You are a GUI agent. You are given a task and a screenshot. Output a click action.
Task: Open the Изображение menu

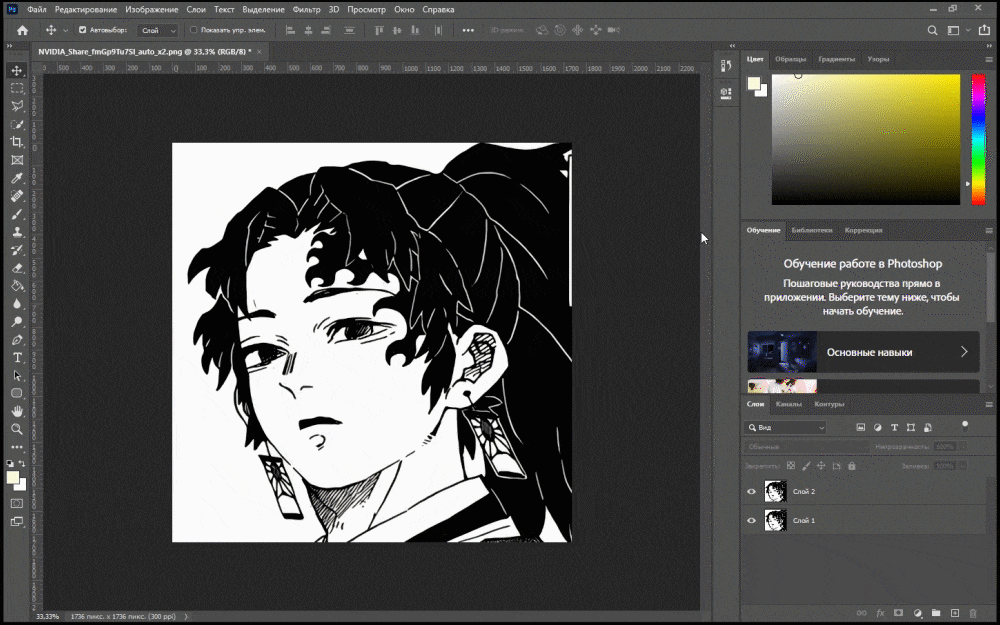point(151,10)
